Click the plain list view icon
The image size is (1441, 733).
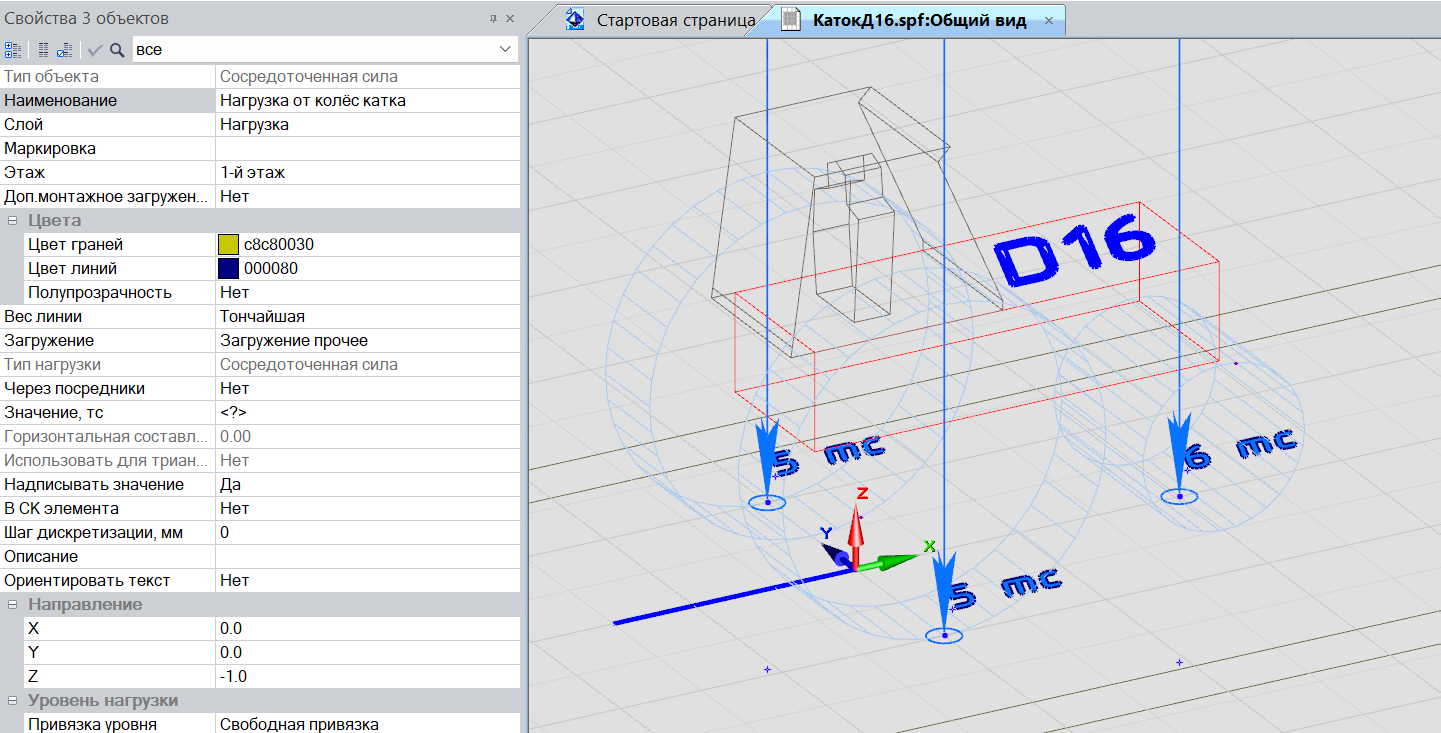click(43, 49)
